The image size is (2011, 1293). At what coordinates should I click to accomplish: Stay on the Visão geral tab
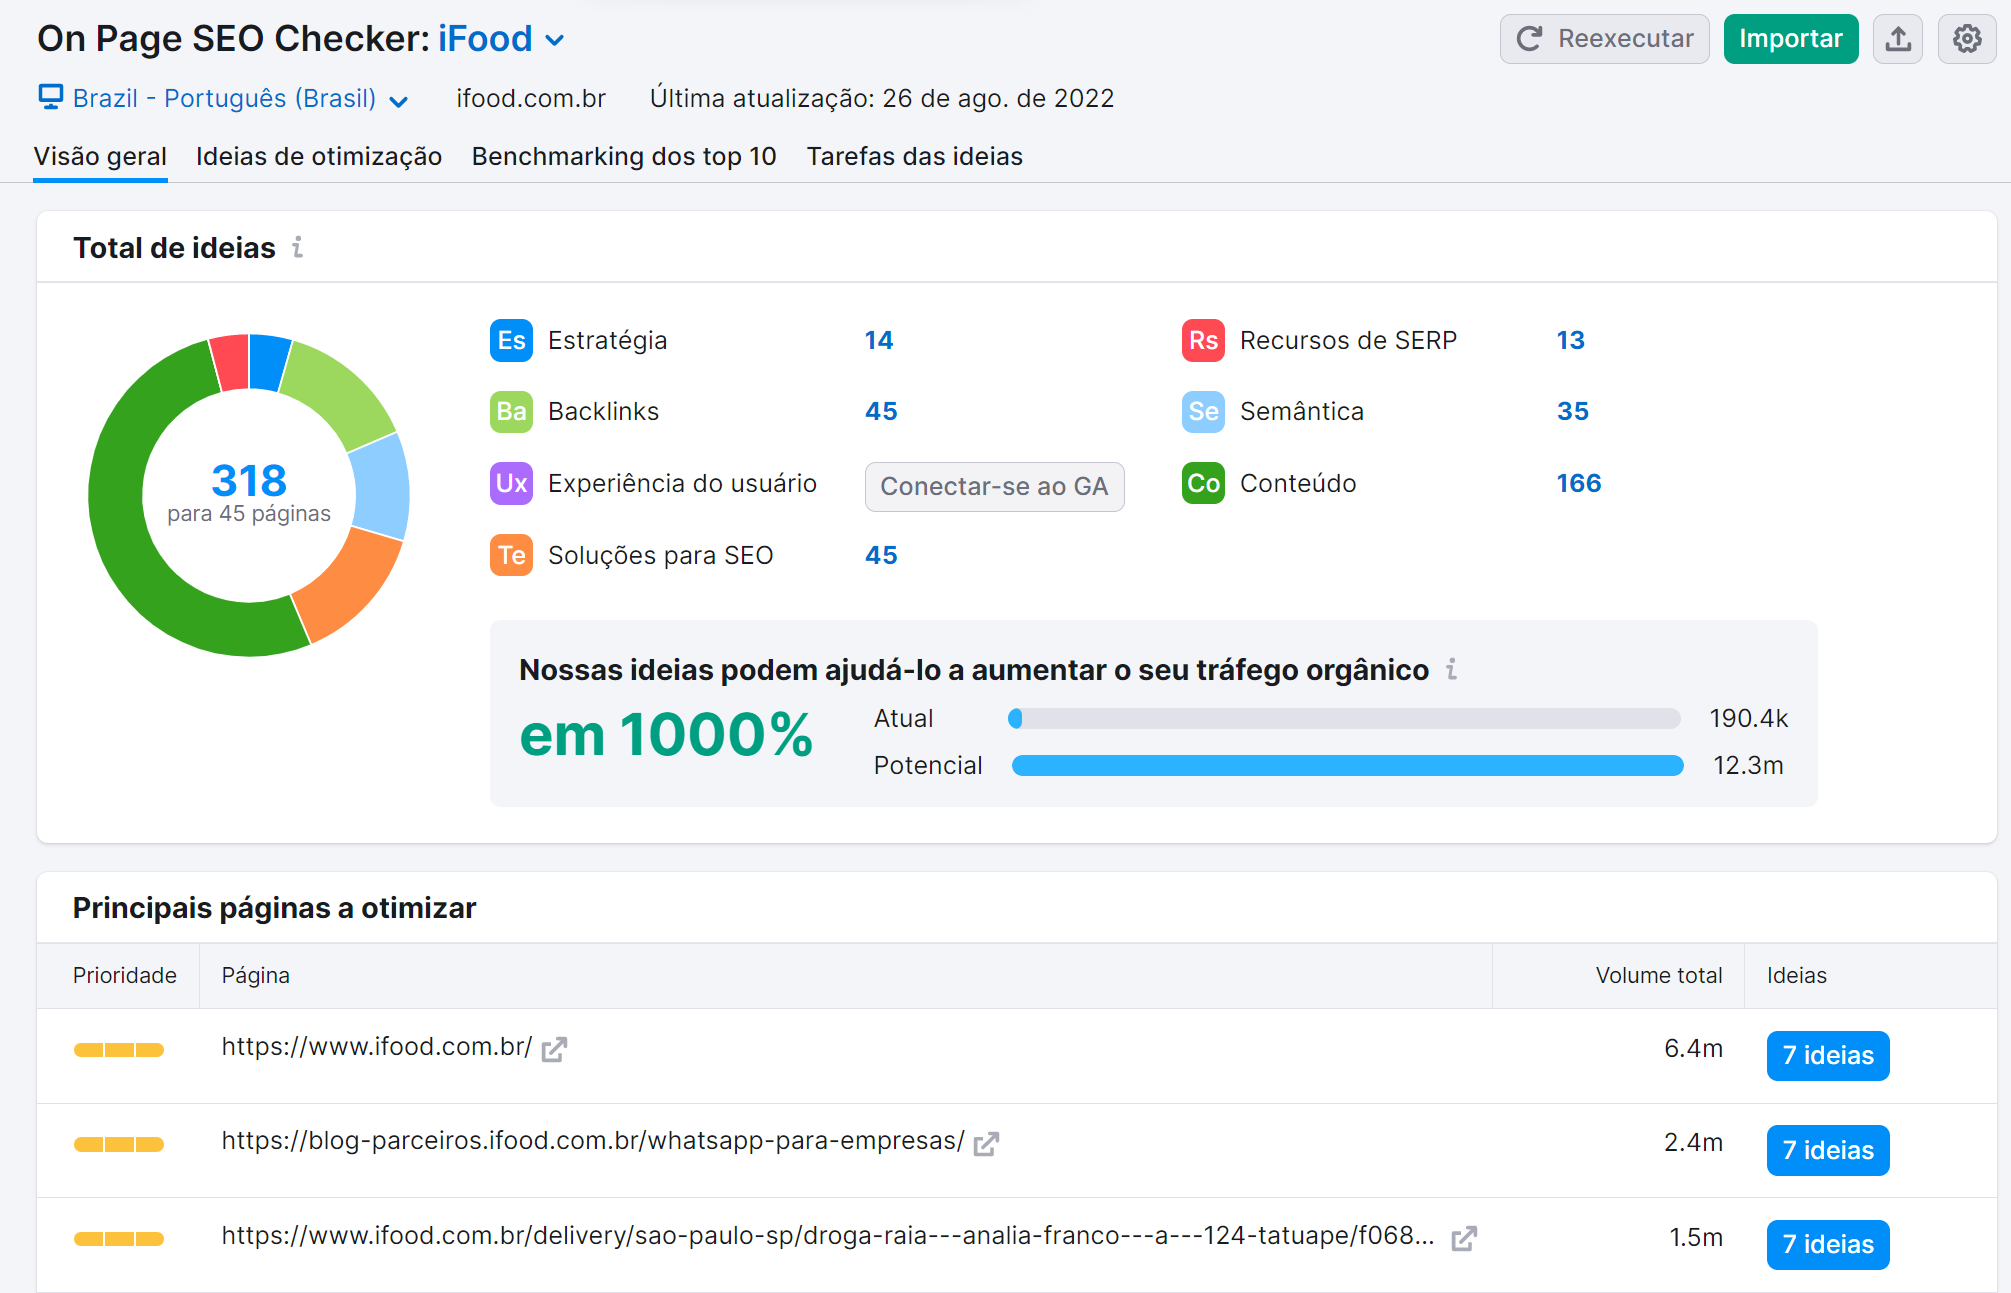point(100,156)
